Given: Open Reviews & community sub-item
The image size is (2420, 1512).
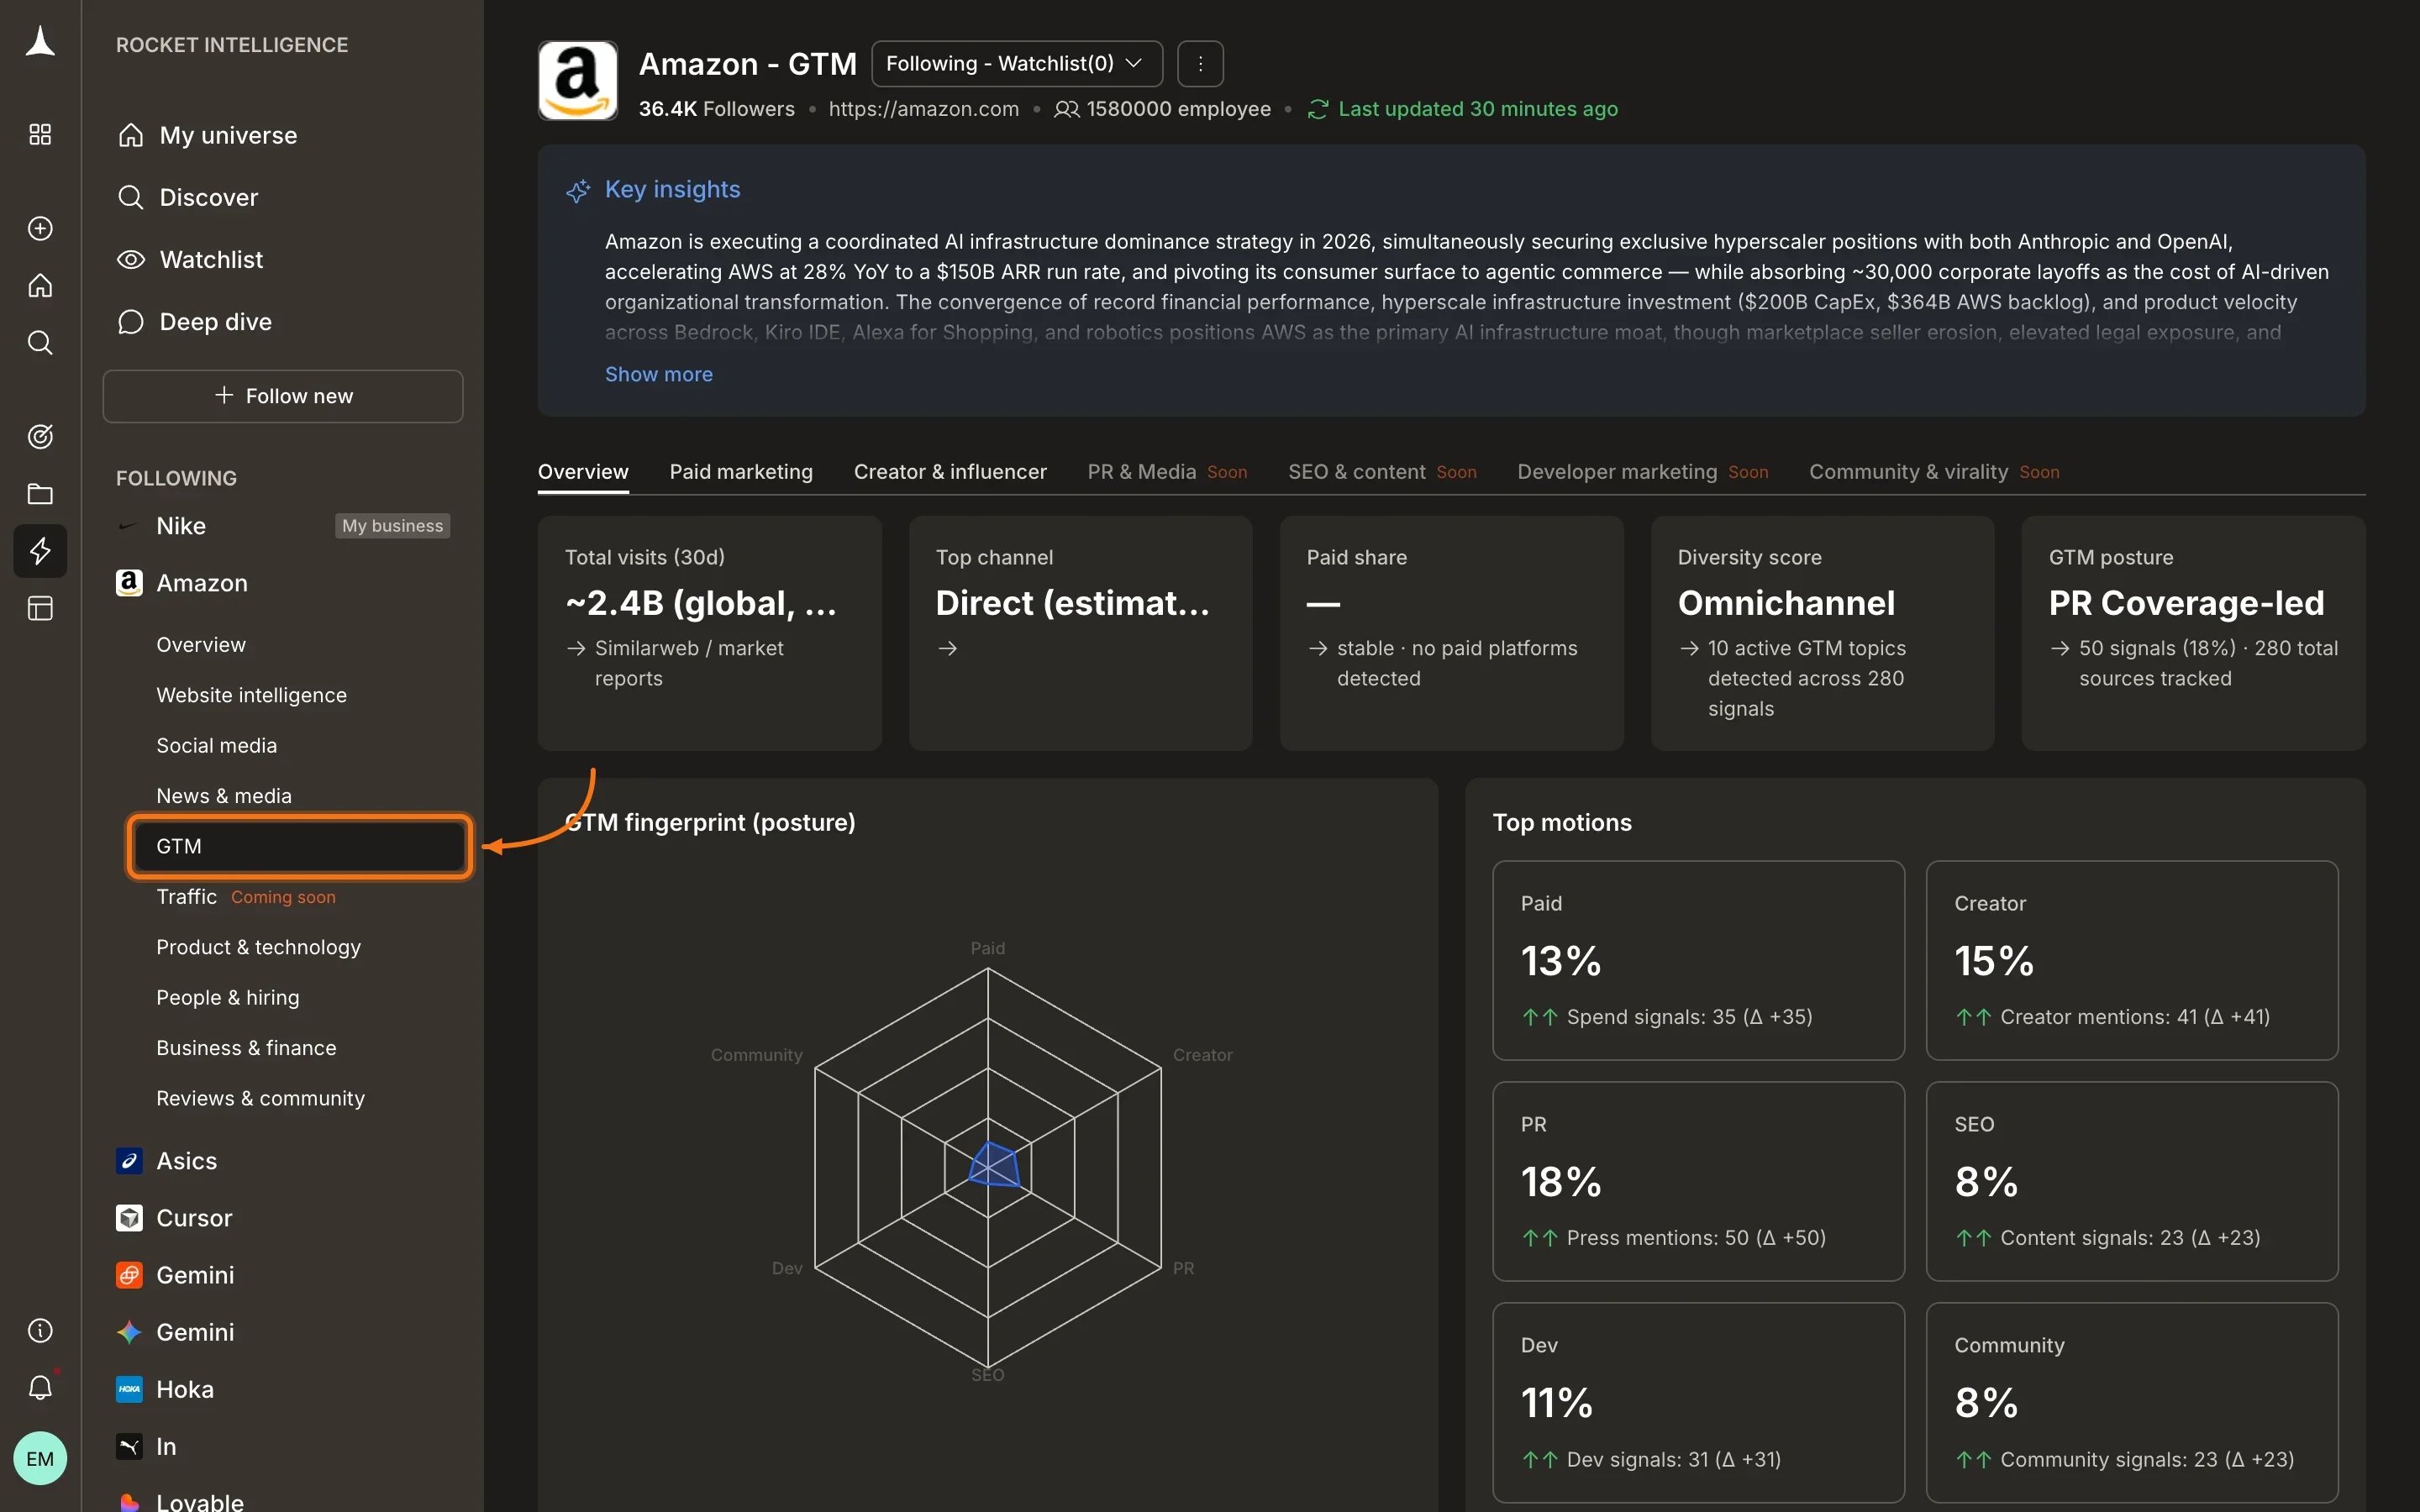Looking at the screenshot, I should point(260,1098).
